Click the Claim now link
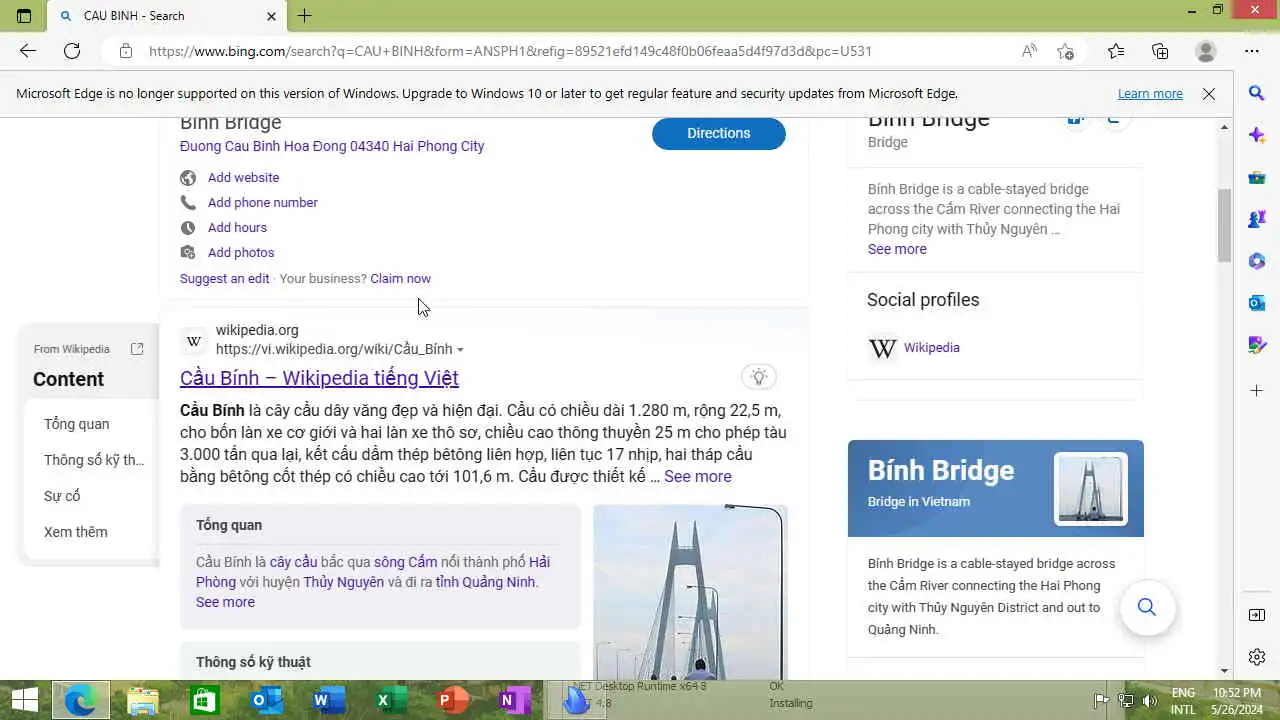Screen dimensions: 1280x720 [x=400, y=279]
